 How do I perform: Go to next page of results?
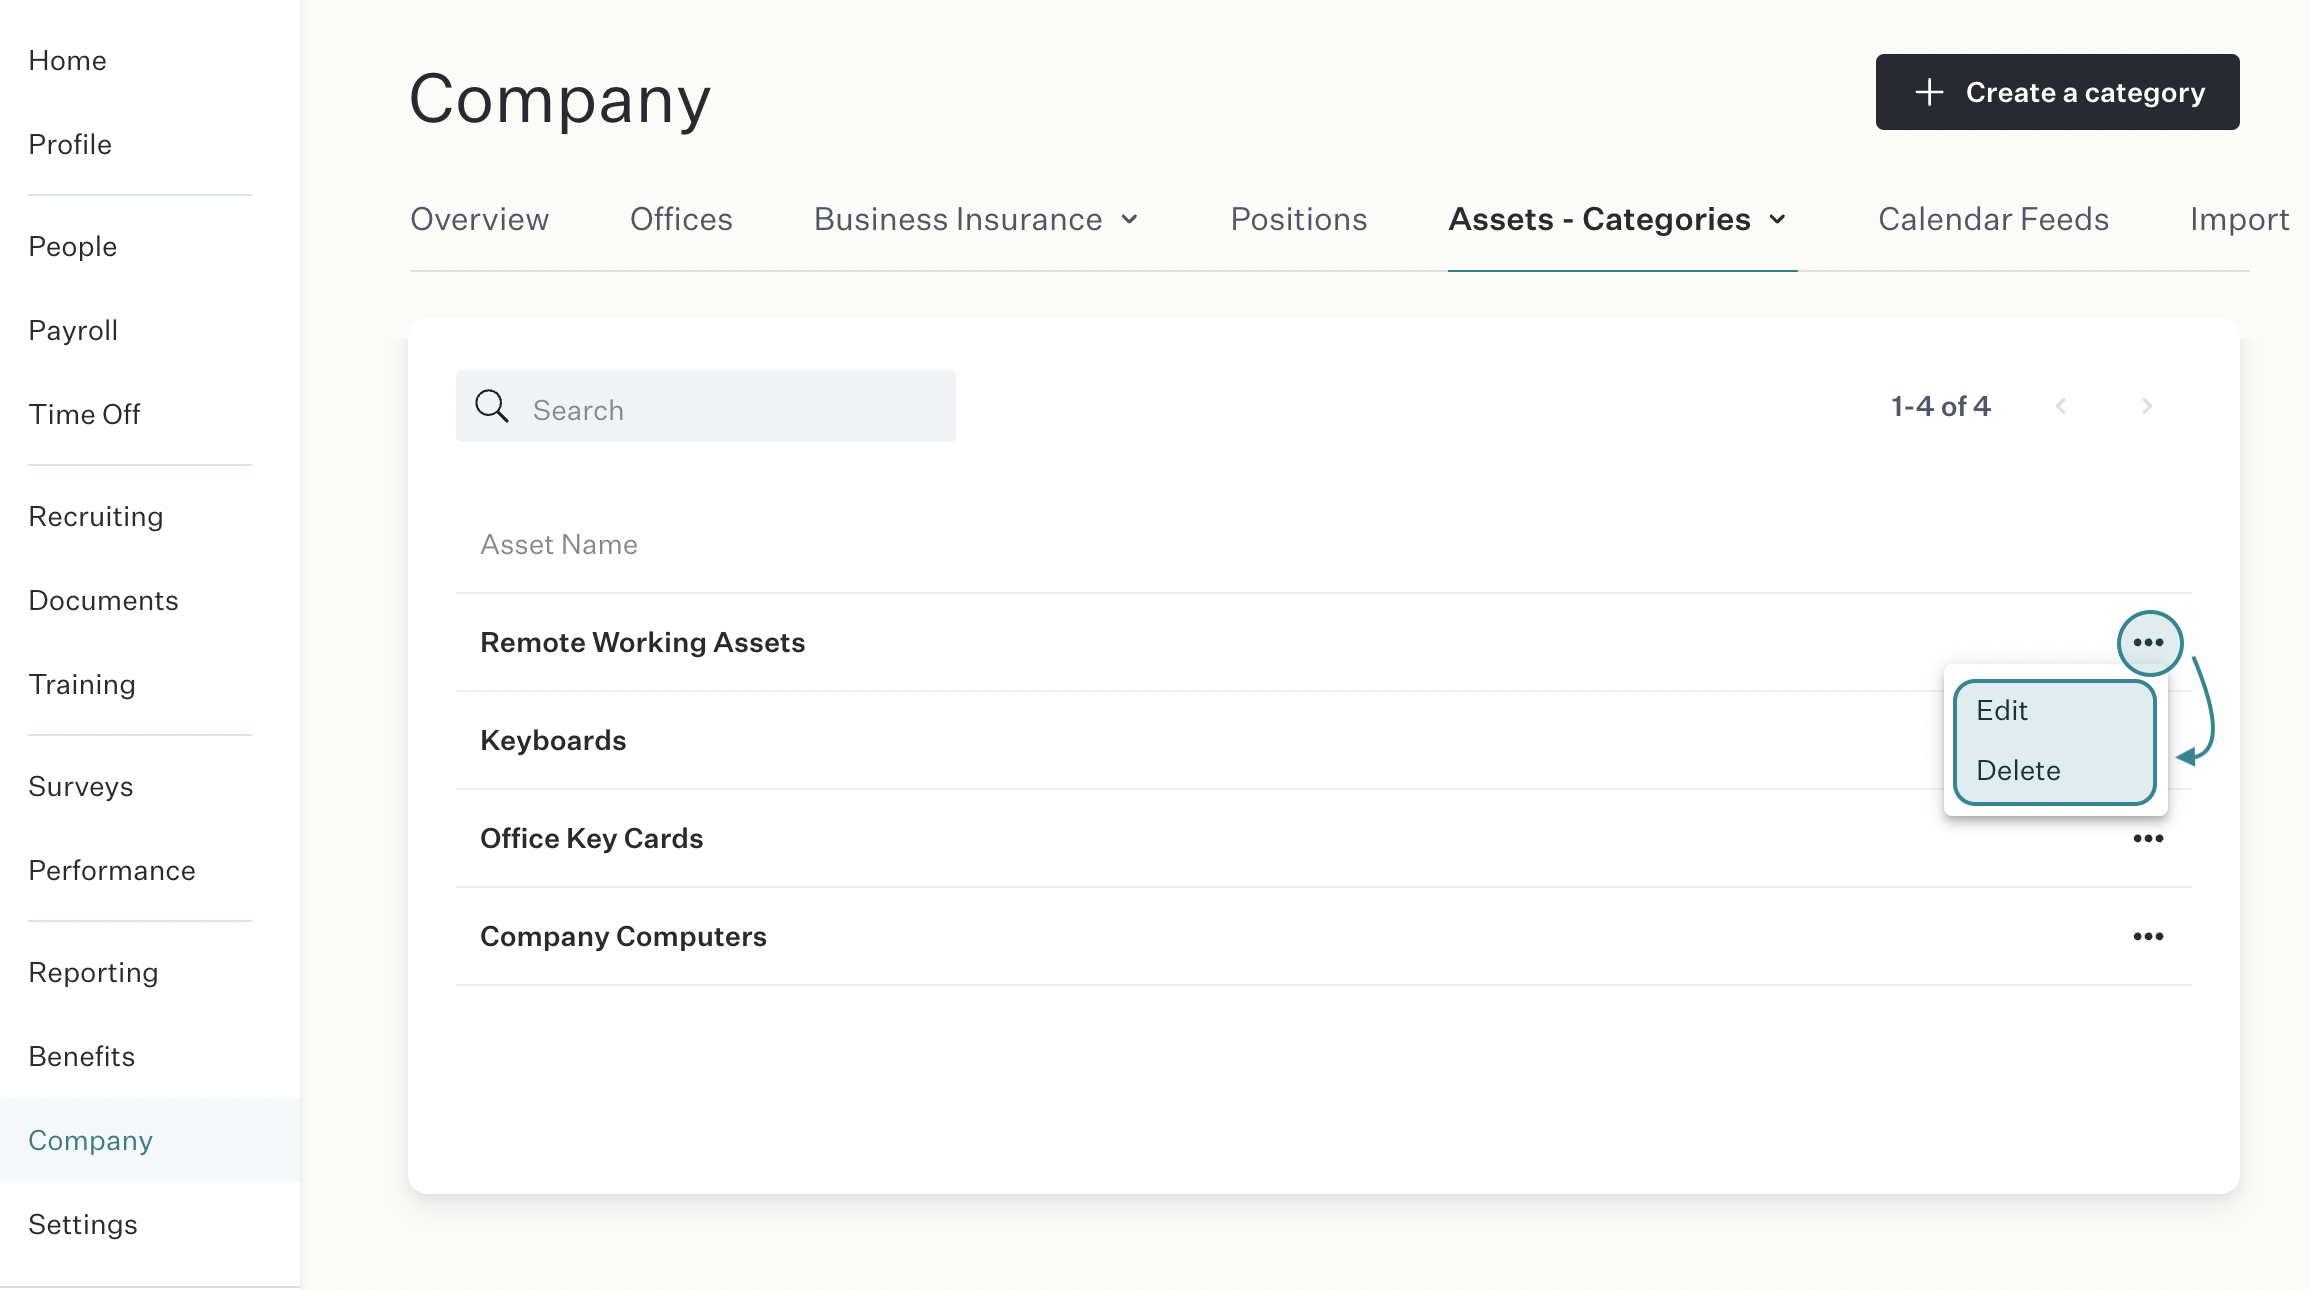click(2147, 406)
